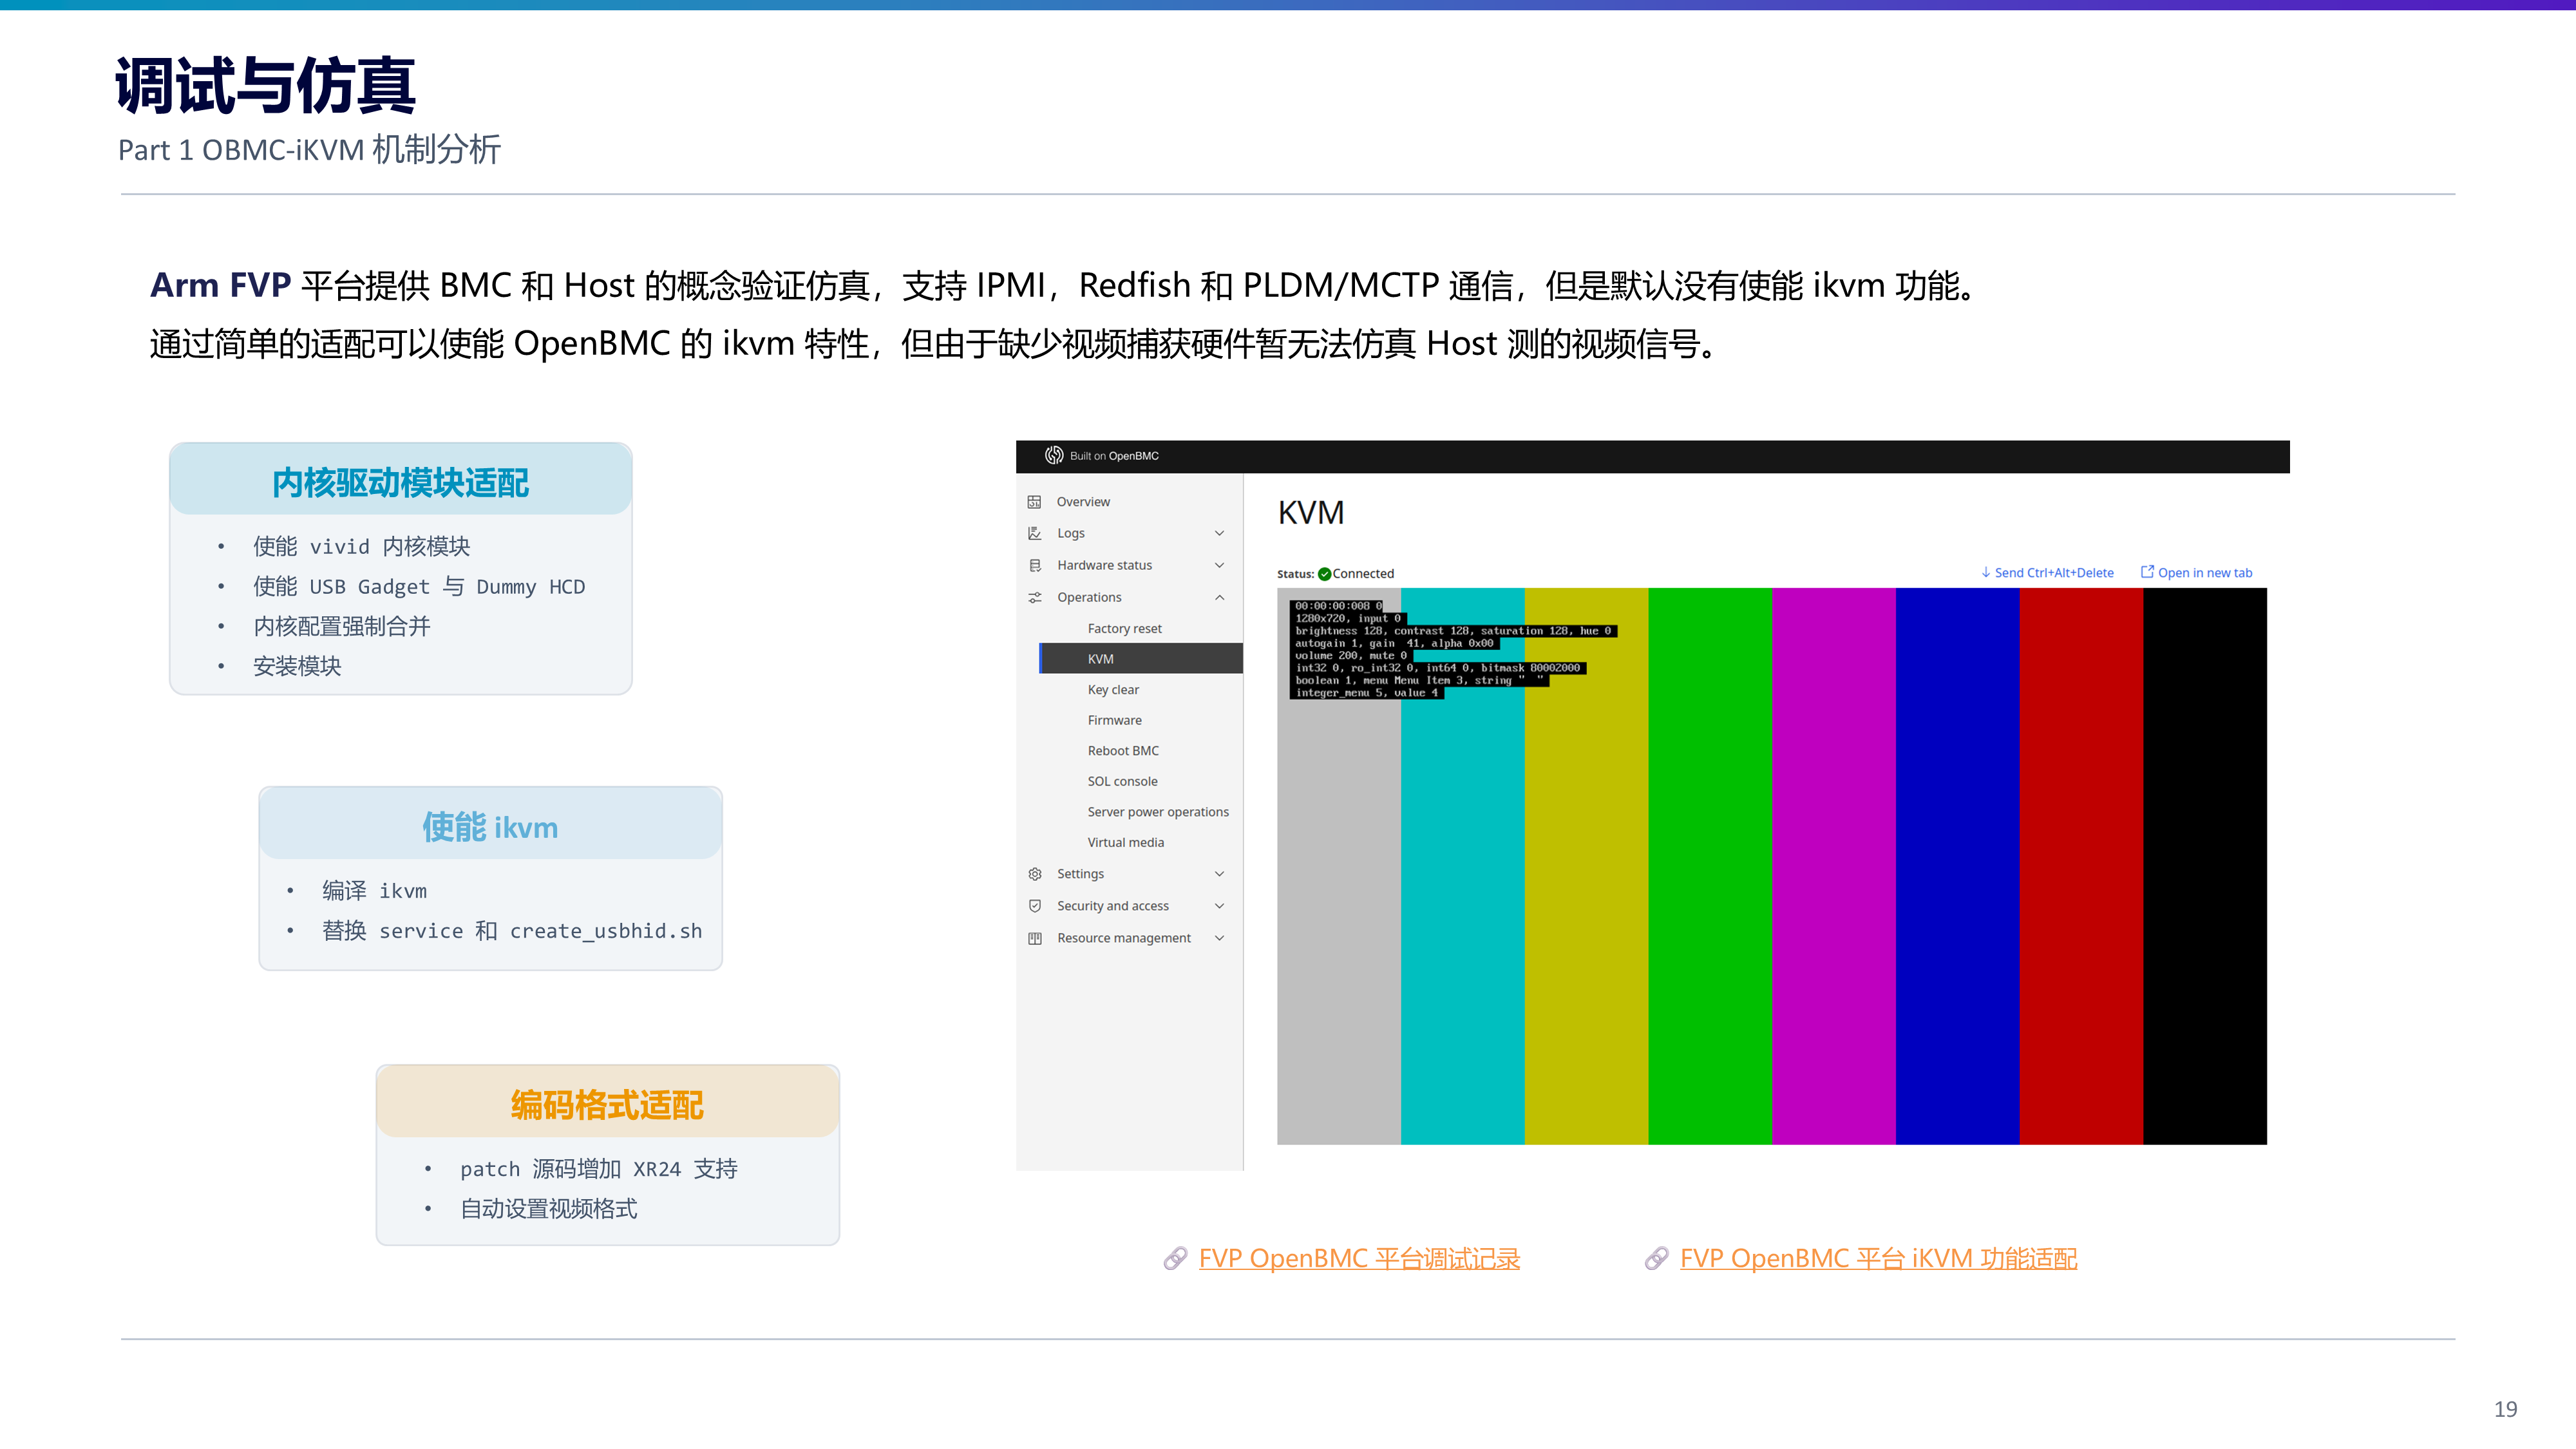Select KVM in the Operations menu
The width and height of the screenshot is (2576, 1449).
pos(1141,659)
